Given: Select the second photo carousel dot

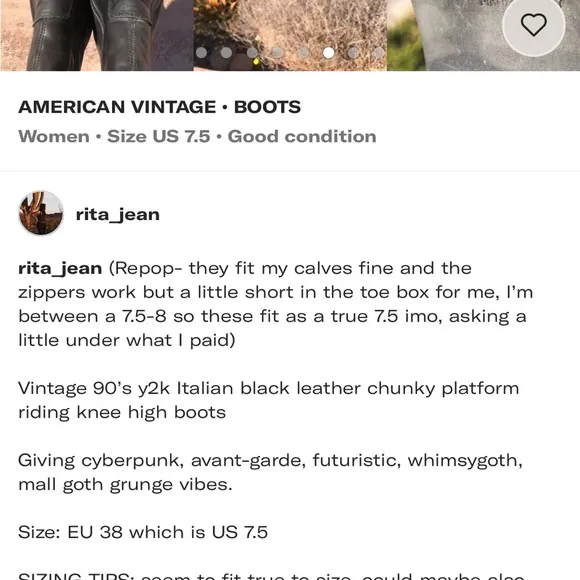Looking at the screenshot, I should (226, 53).
